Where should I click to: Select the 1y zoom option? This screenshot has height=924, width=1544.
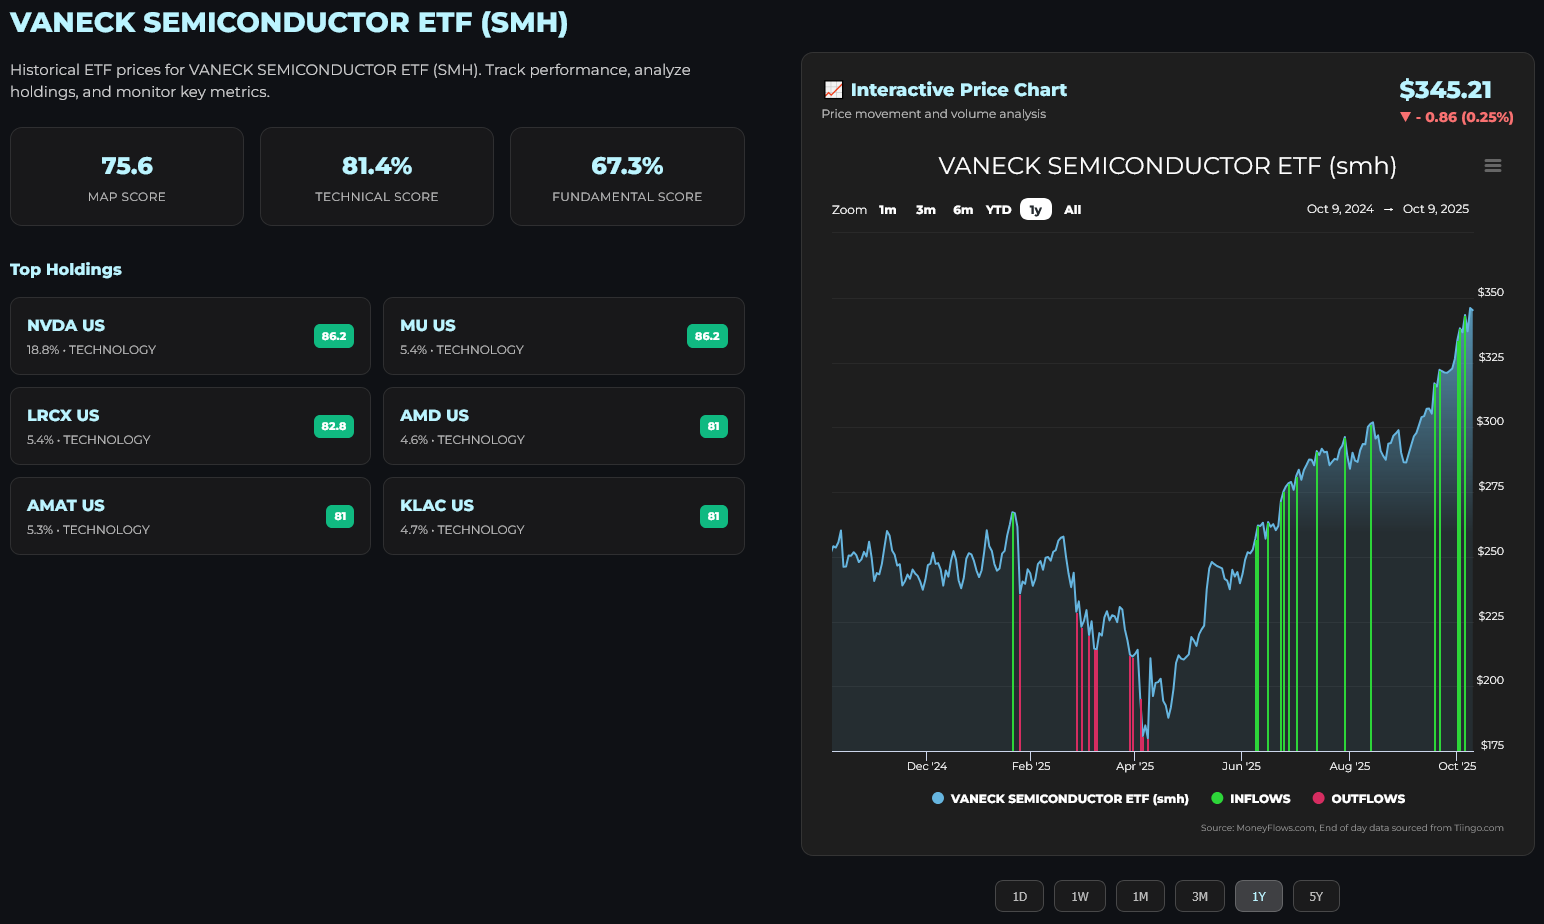(x=1036, y=210)
